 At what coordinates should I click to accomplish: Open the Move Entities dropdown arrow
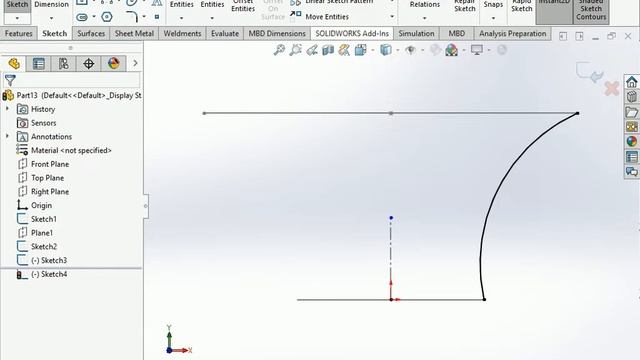click(x=392, y=17)
